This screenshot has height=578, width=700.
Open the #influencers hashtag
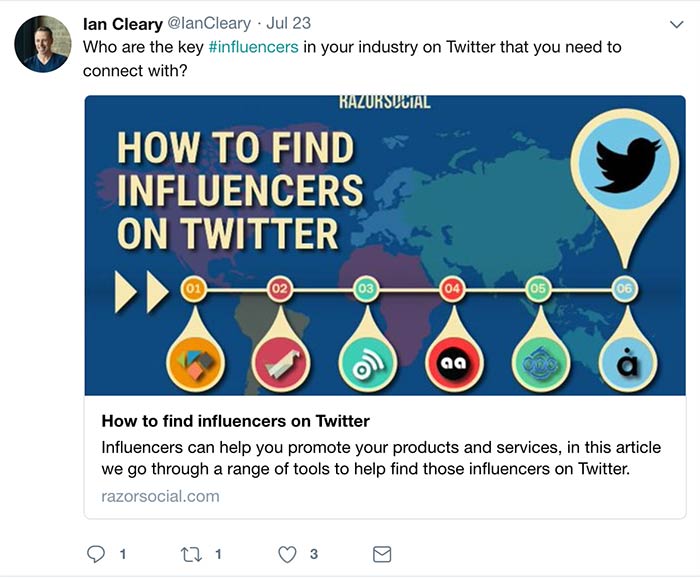click(252, 46)
